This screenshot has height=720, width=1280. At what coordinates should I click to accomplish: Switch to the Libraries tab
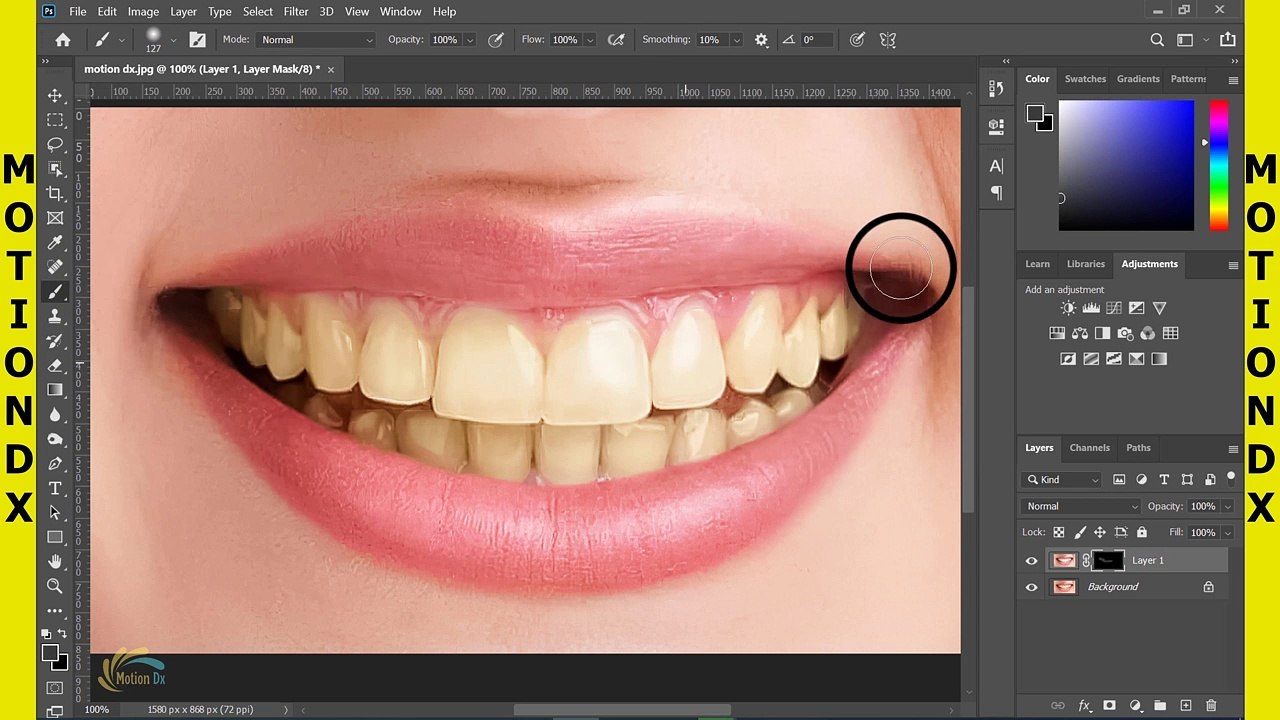pos(1085,264)
